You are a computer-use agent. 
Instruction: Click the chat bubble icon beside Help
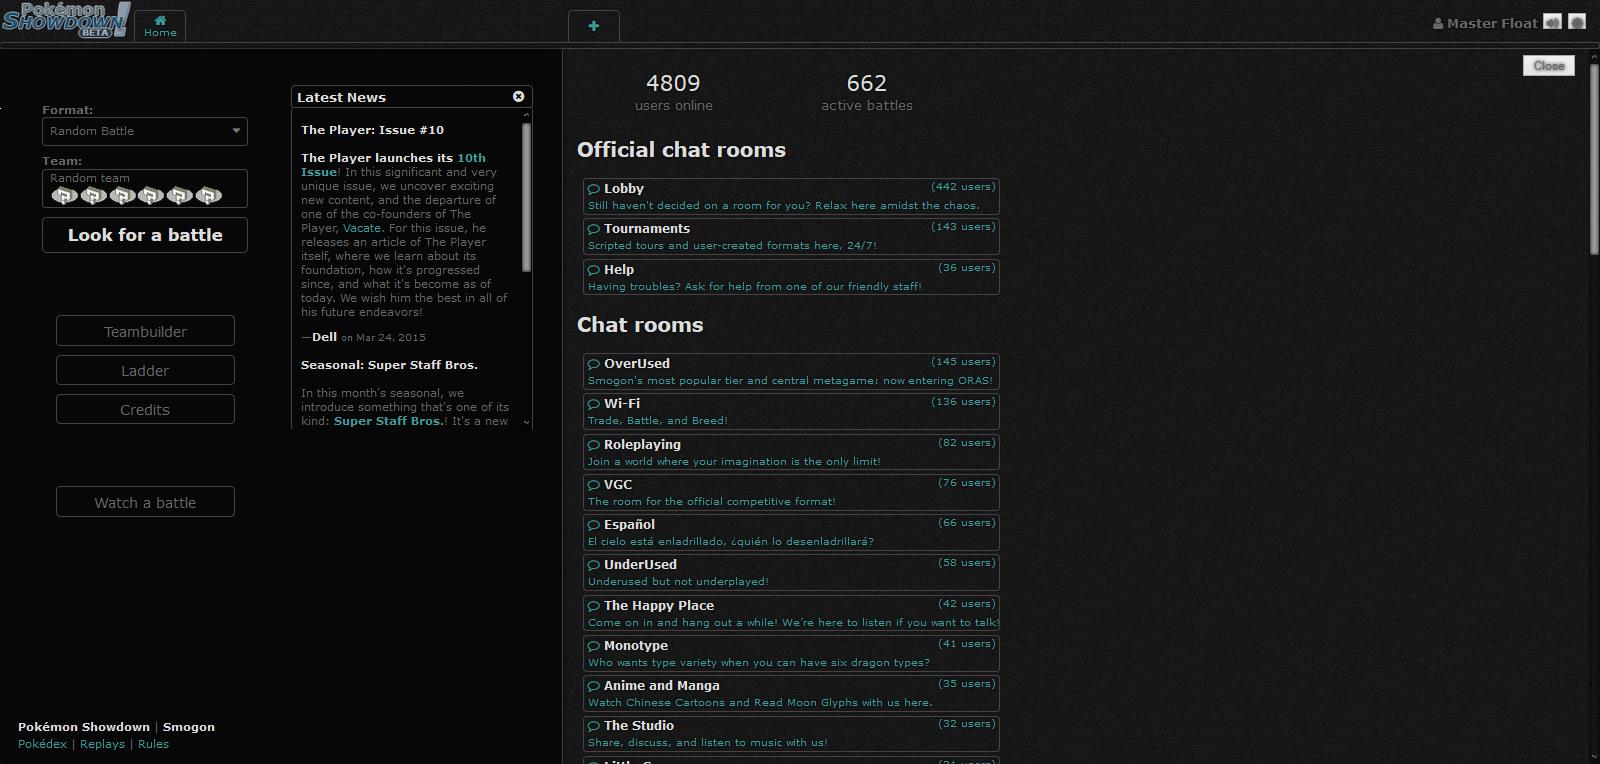click(x=594, y=270)
